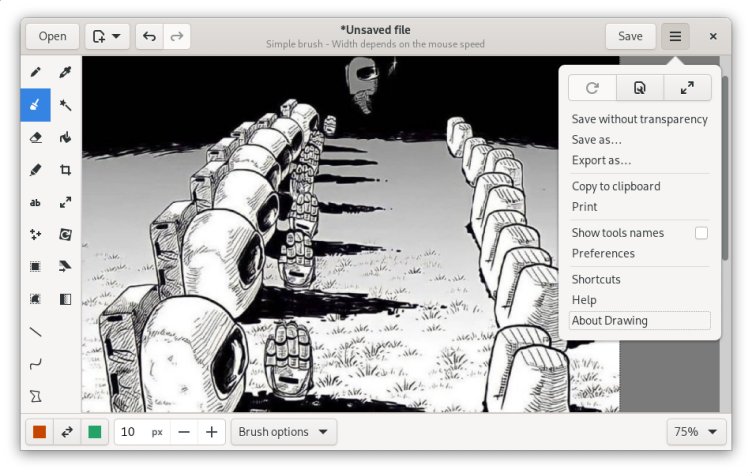Viewport: 752px width, 473px height.
Task: Select the Scale tool
Action: coord(65,203)
